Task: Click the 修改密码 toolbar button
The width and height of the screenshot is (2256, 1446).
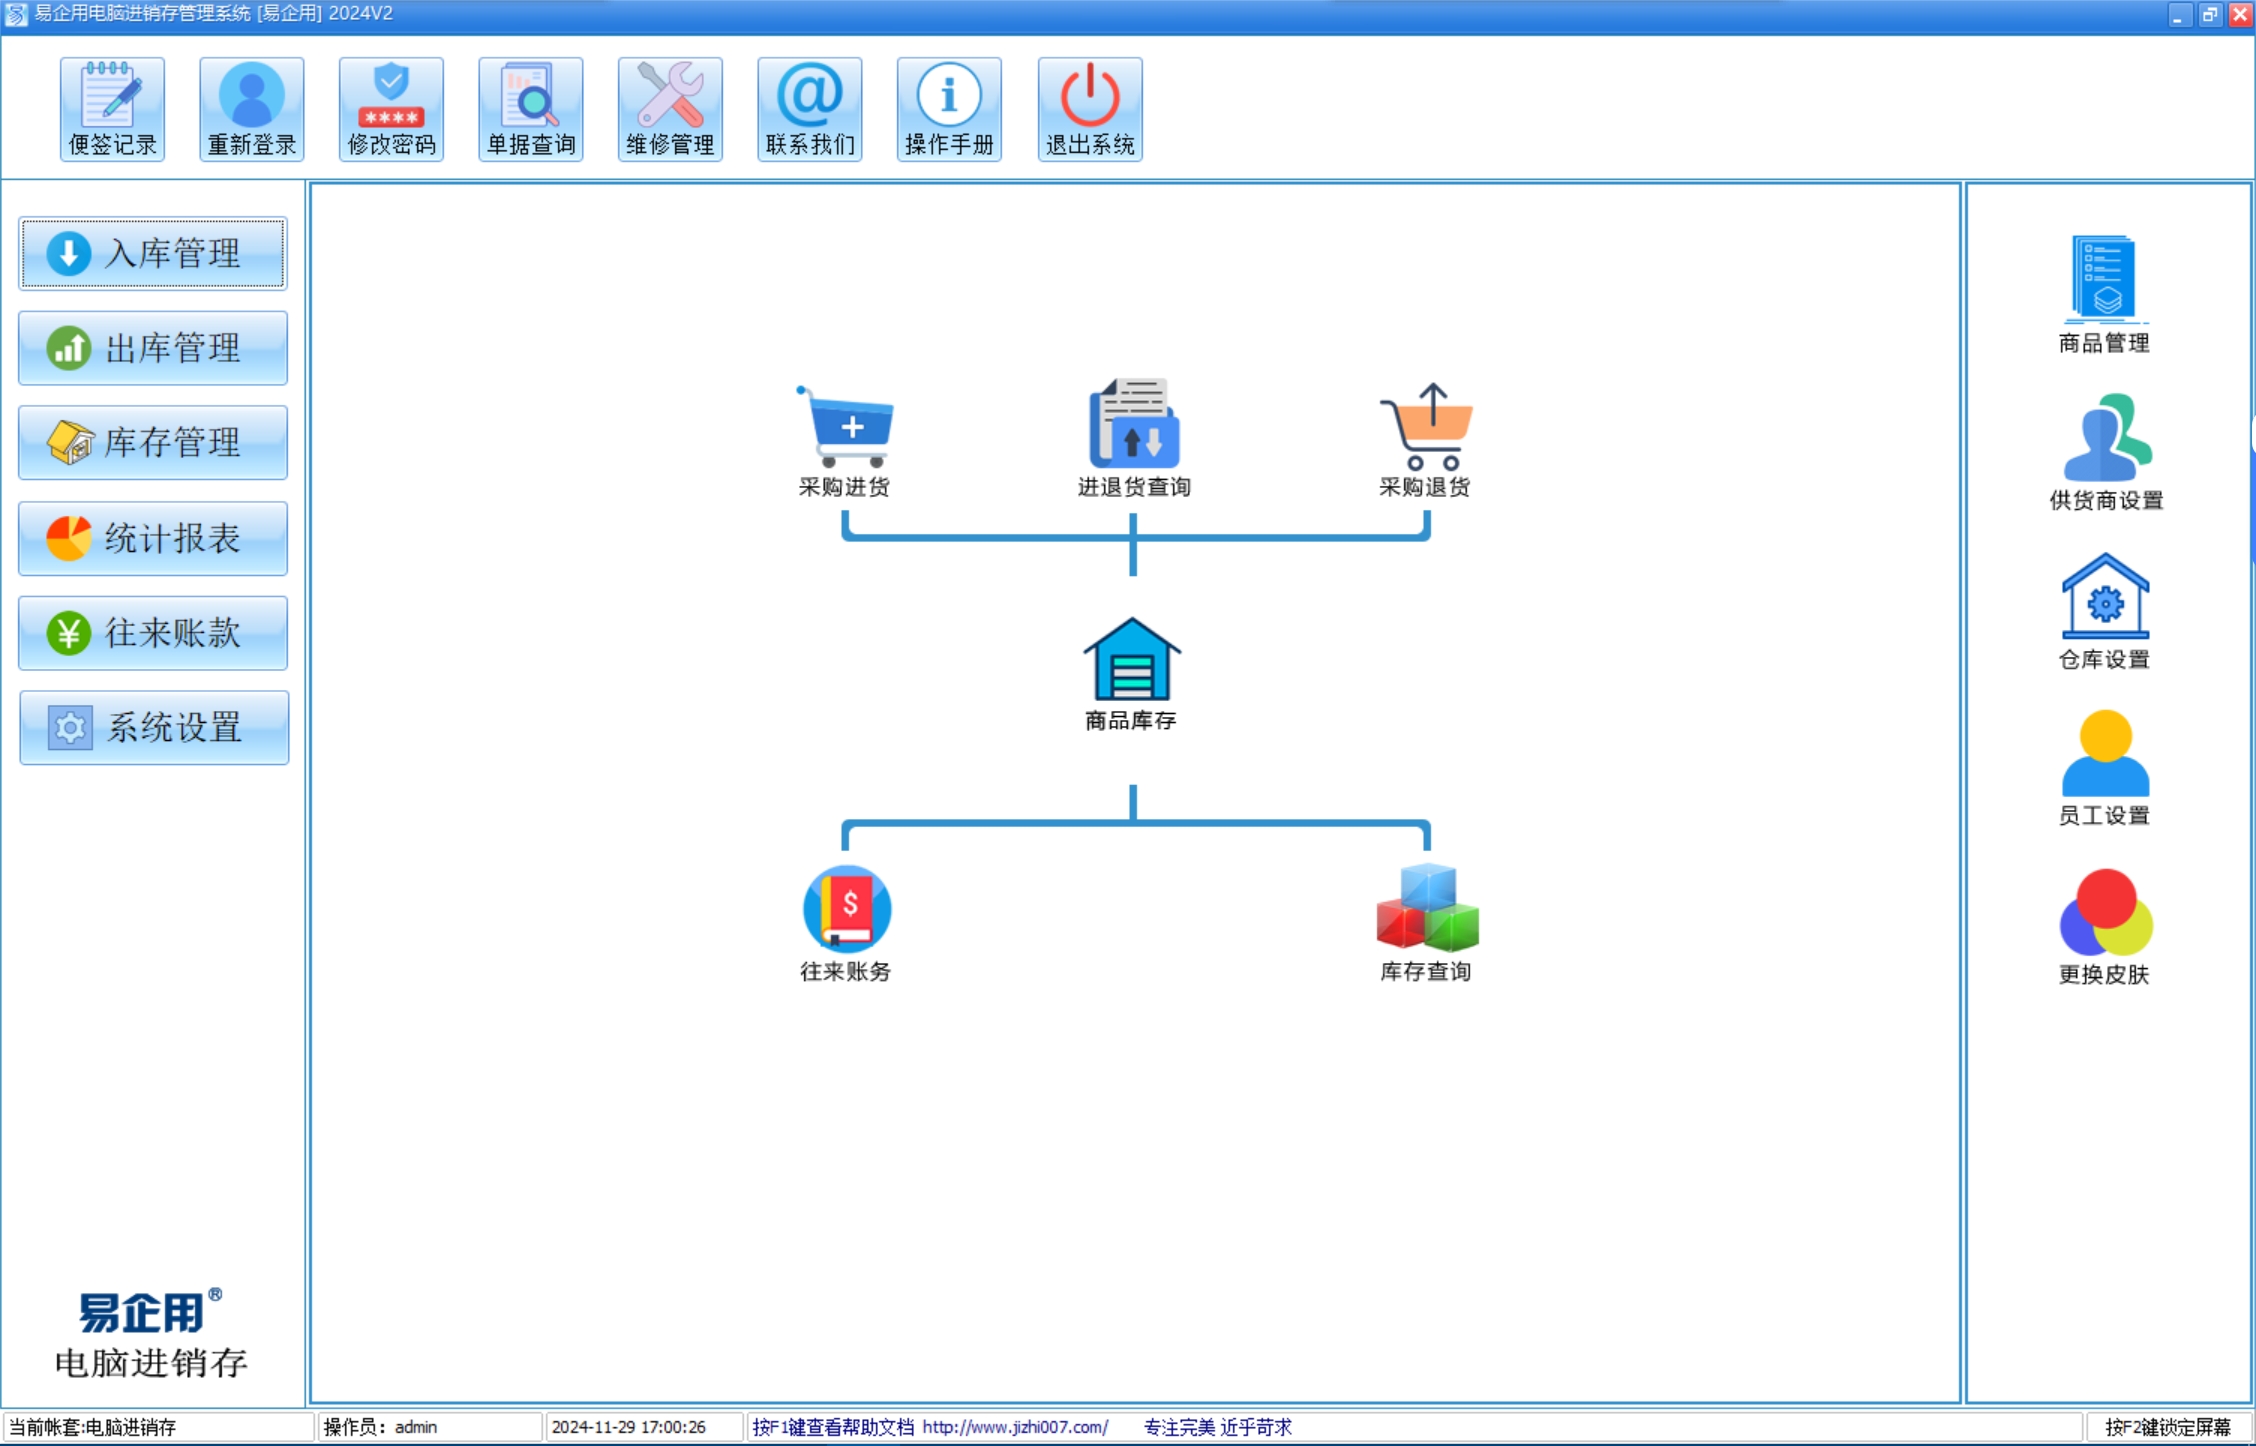Action: (391, 109)
